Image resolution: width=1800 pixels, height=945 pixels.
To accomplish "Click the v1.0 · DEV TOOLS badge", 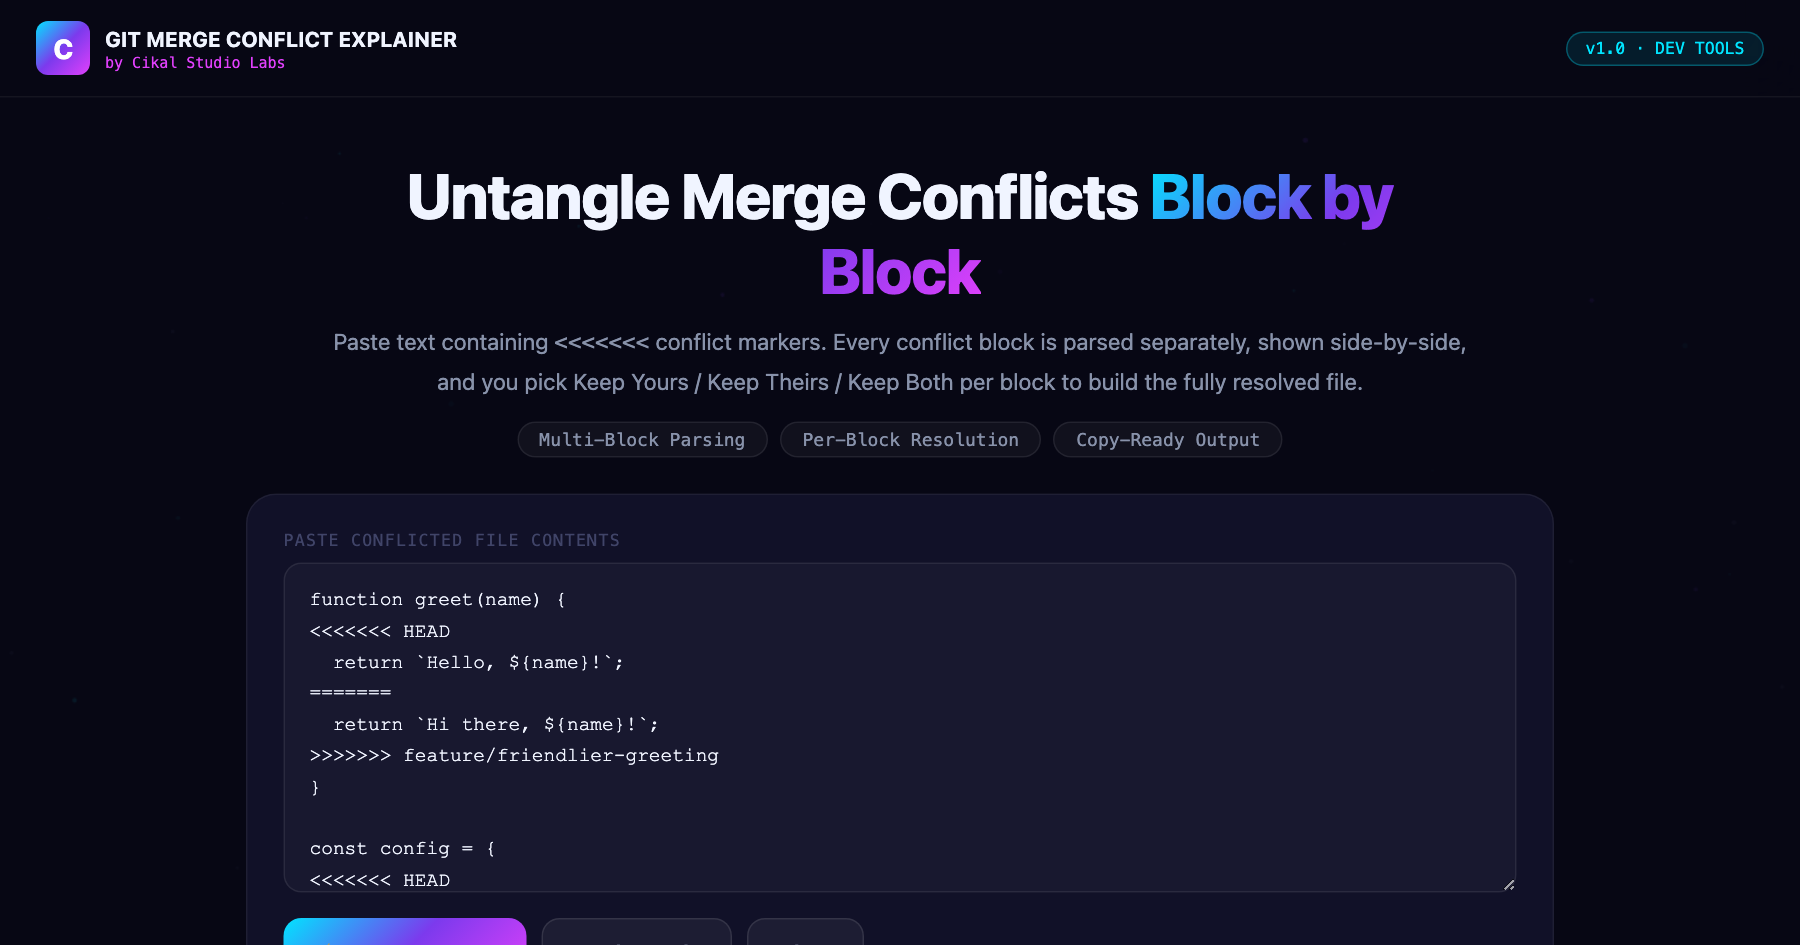I will [1664, 48].
